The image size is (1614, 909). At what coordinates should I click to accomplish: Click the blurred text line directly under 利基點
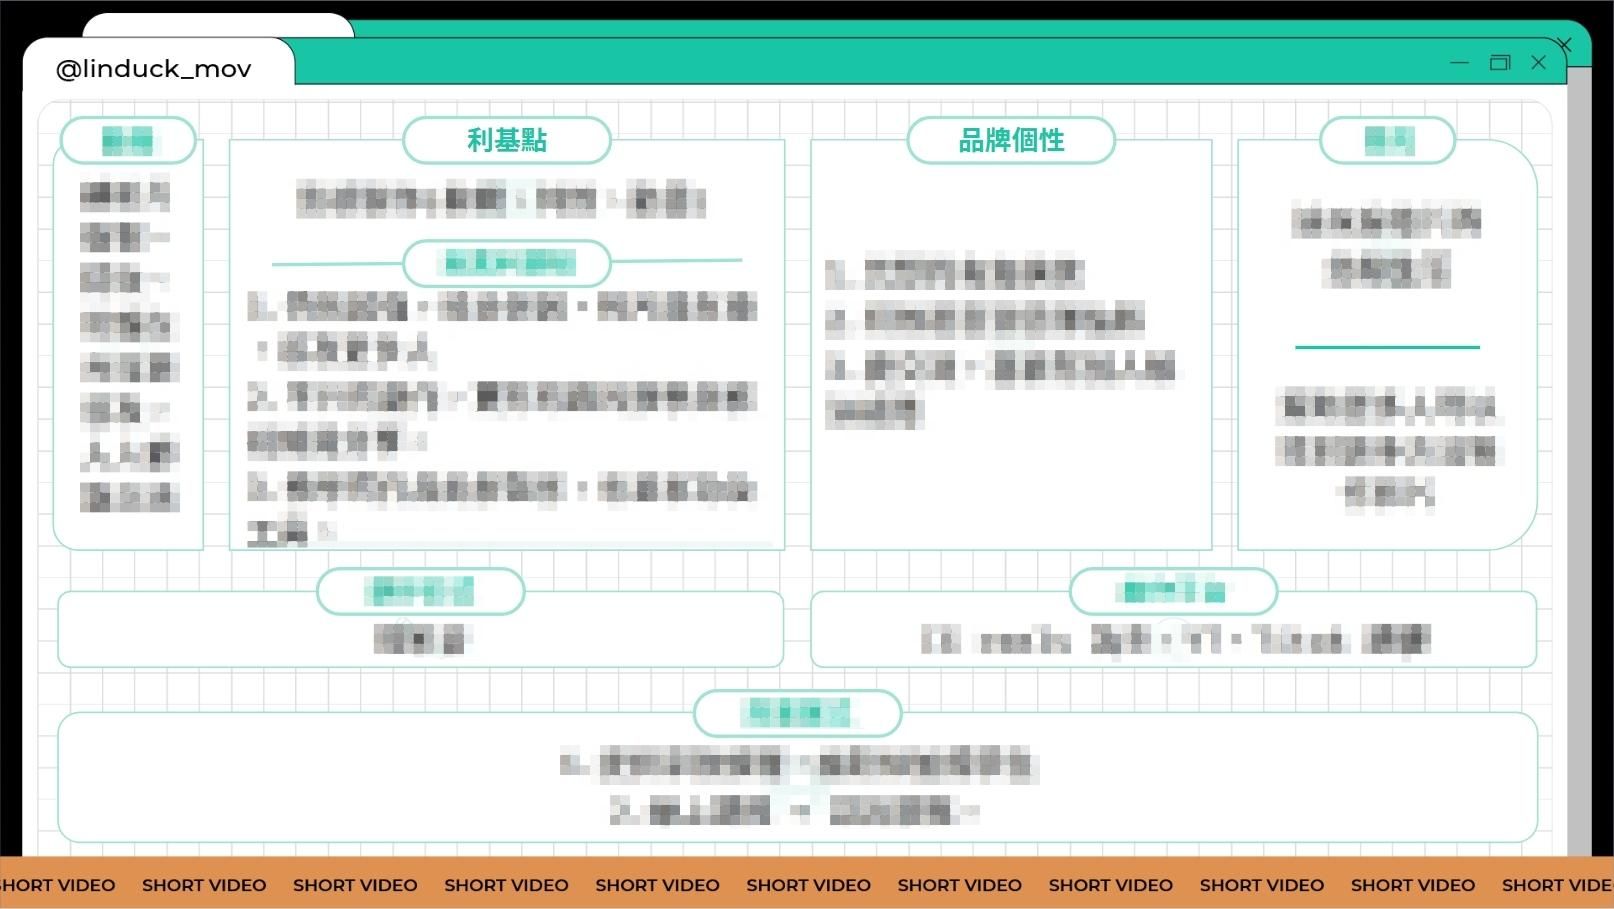(x=500, y=200)
